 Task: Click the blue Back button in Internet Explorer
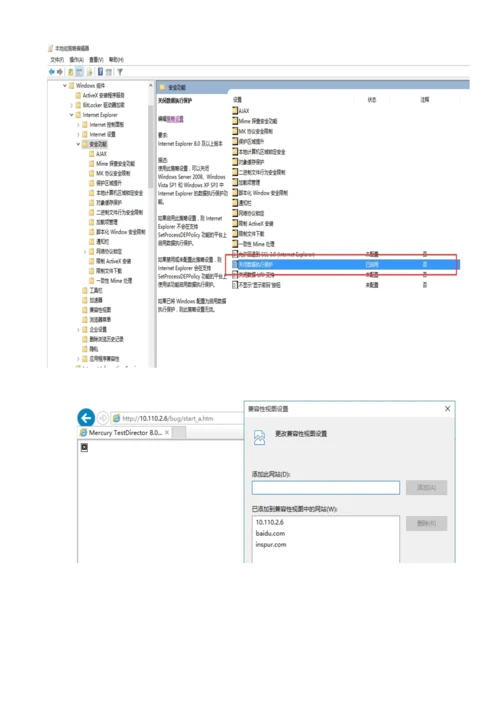pyautogui.click(x=86, y=418)
